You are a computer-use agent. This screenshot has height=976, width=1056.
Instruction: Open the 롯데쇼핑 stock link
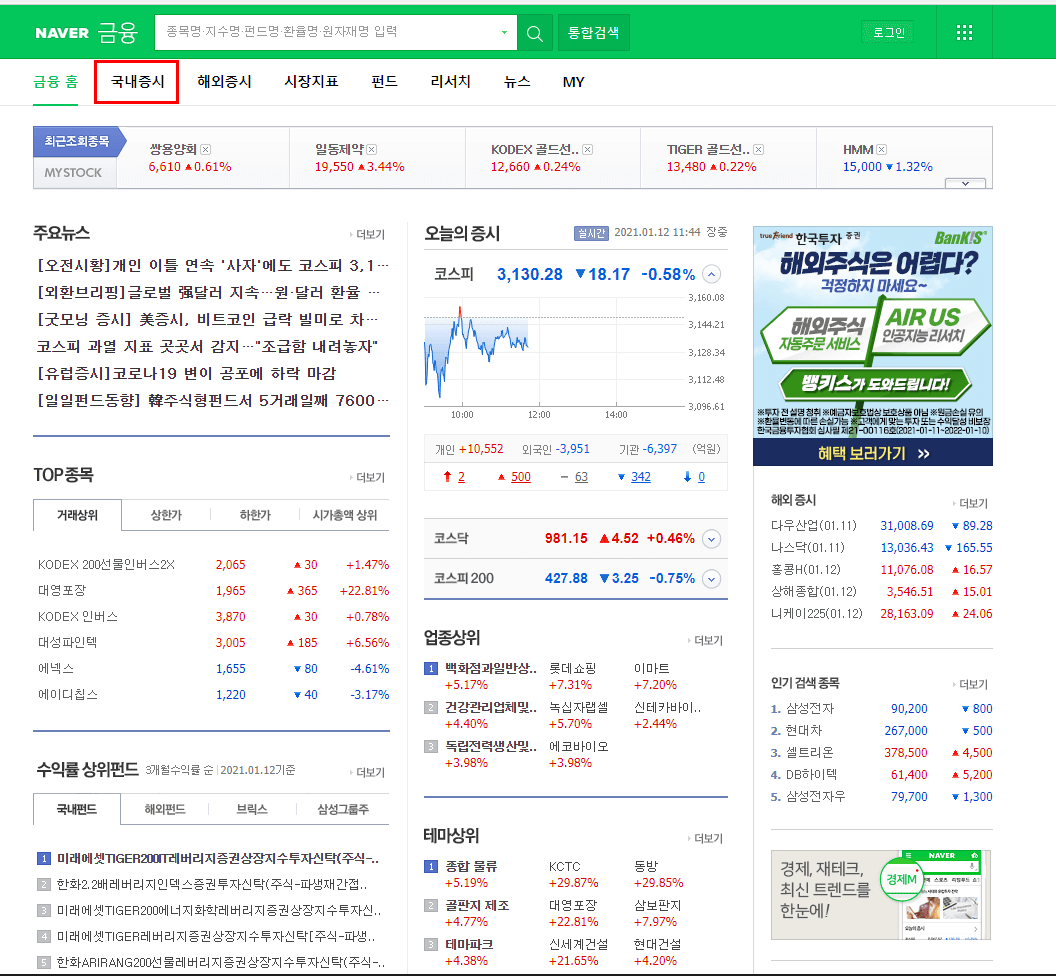click(x=572, y=669)
